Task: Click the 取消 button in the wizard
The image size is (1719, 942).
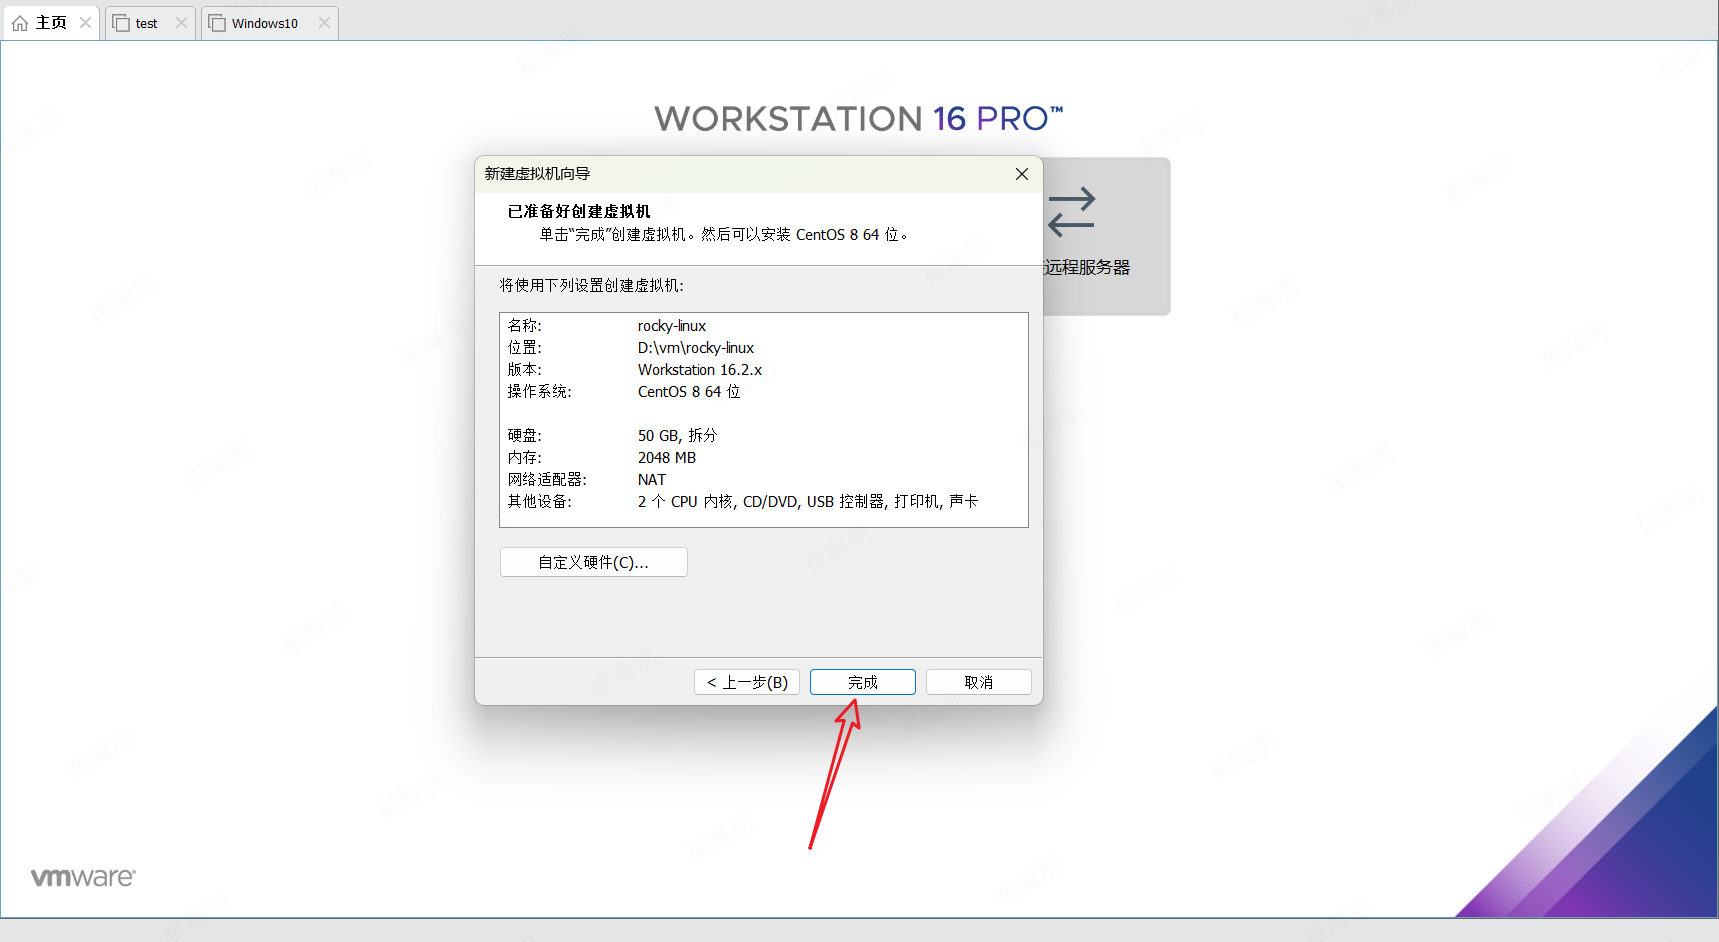Action: point(978,682)
